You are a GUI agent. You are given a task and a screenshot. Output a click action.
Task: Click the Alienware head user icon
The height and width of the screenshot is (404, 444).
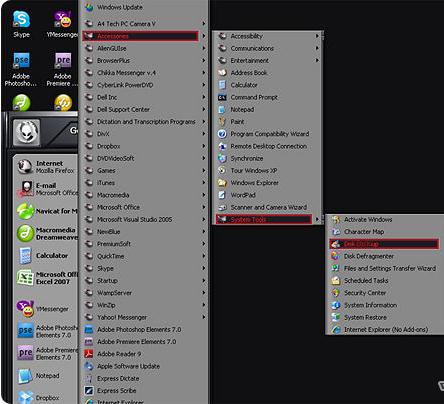click(x=27, y=133)
